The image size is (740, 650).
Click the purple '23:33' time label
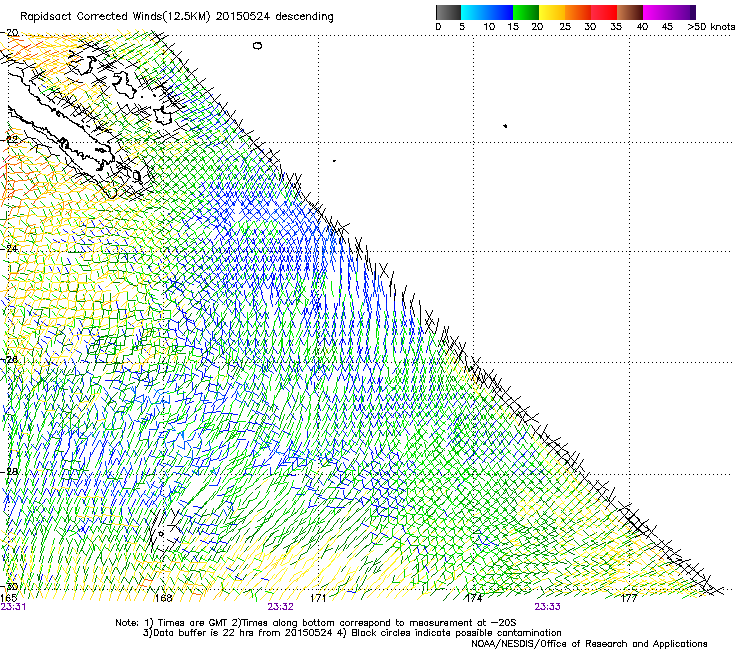click(x=547, y=607)
